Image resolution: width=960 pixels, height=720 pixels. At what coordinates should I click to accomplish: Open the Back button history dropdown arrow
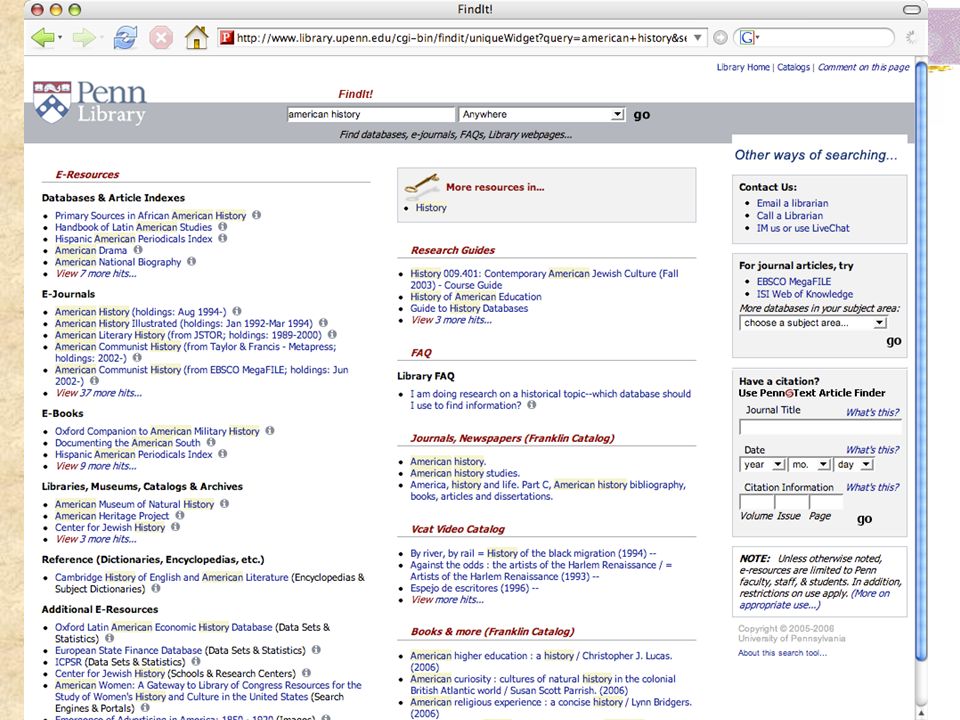coord(59,38)
